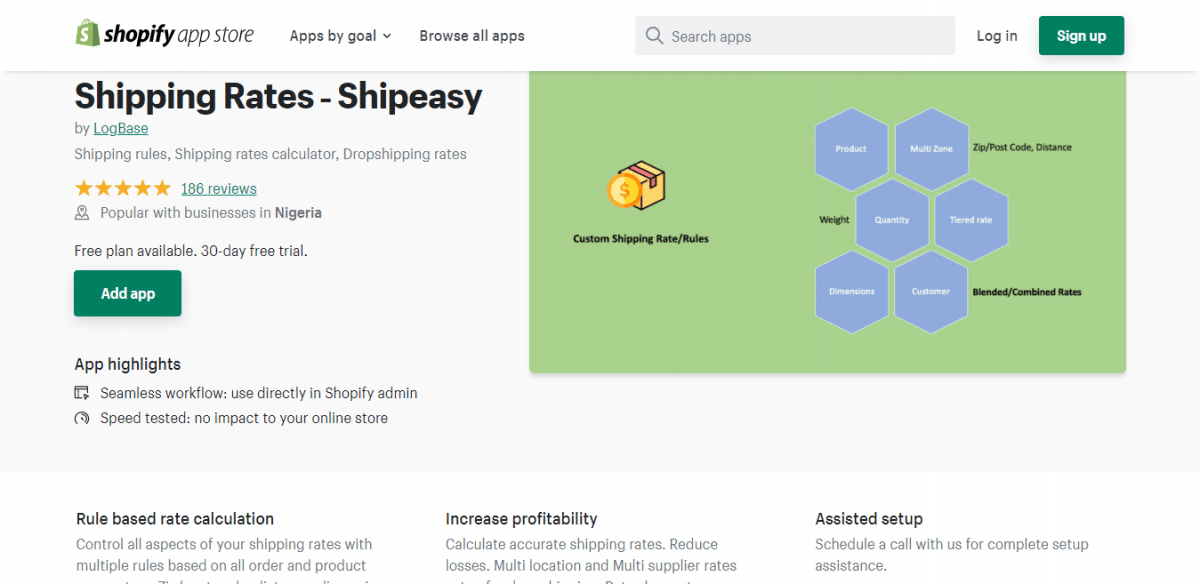Type in the Search apps field
Screen dimensions: 1200x584
tap(800, 36)
